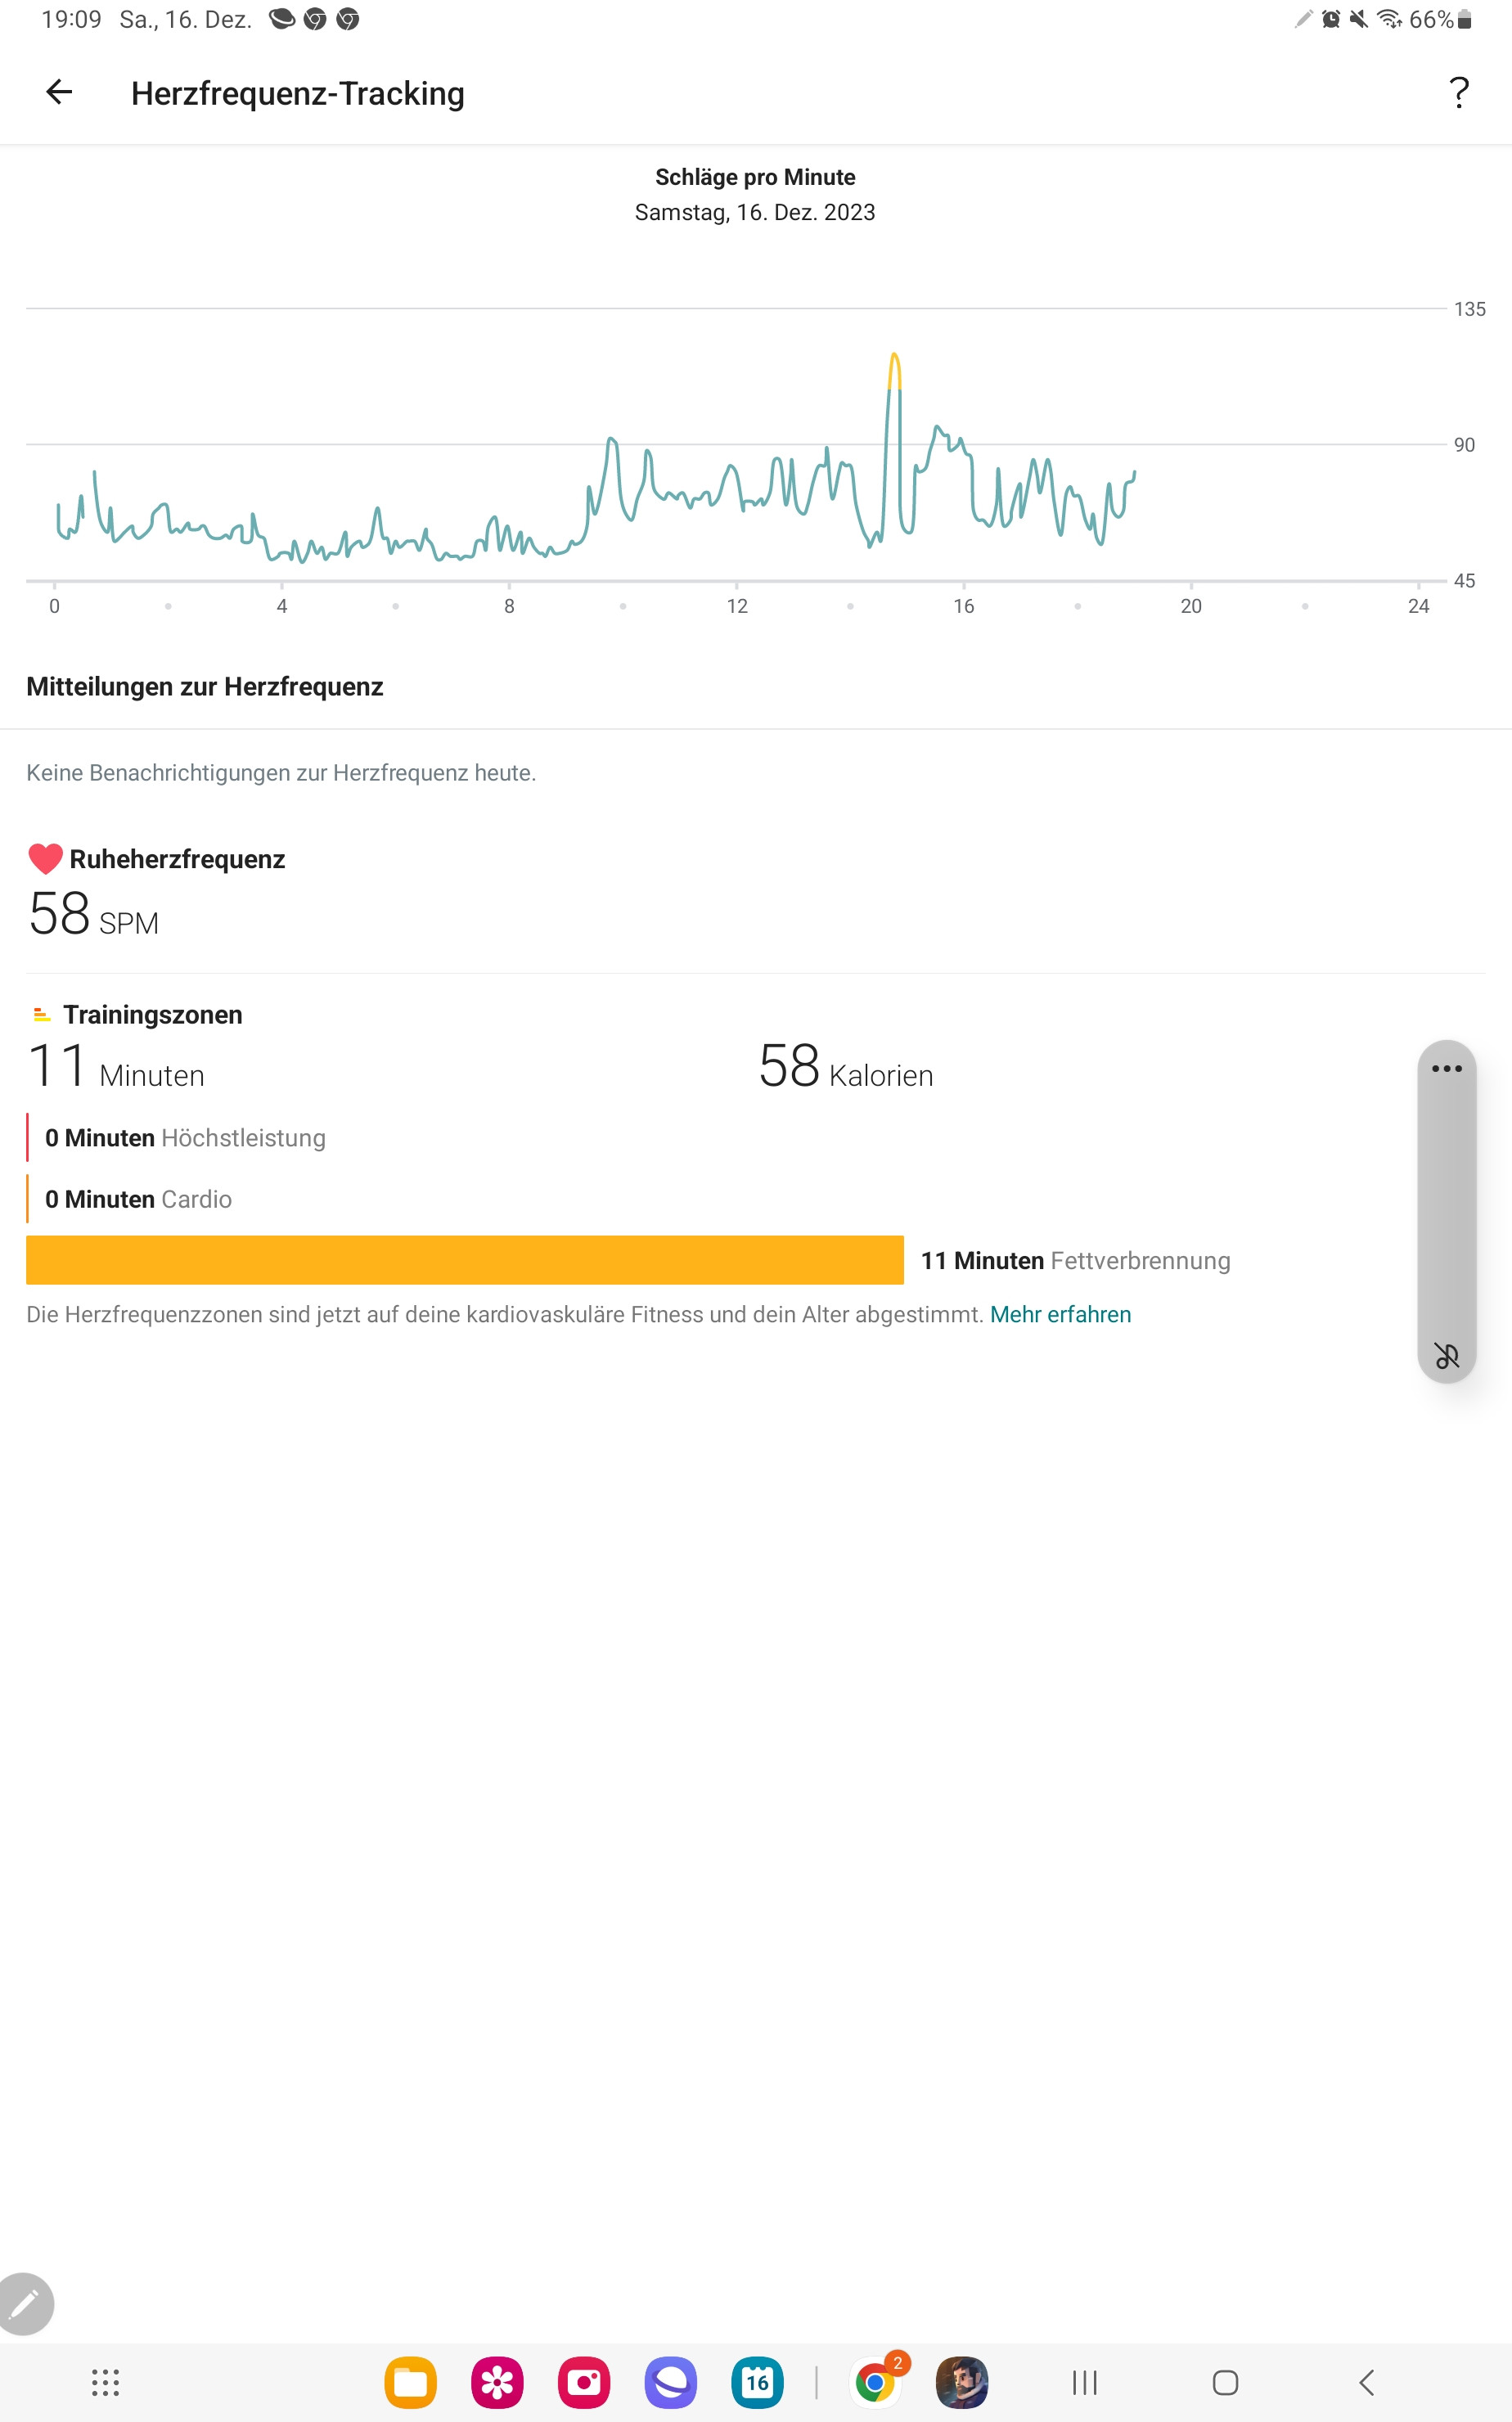
Task: Launch the red Camera app
Action: point(584,2383)
